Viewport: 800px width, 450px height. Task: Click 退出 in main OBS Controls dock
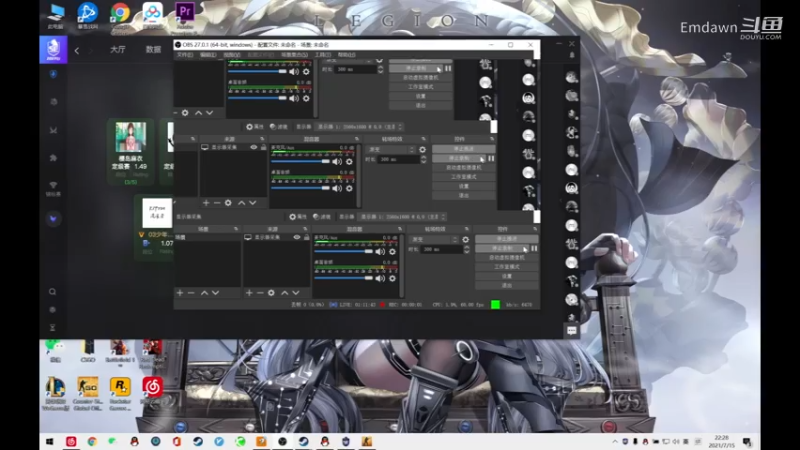[507, 285]
